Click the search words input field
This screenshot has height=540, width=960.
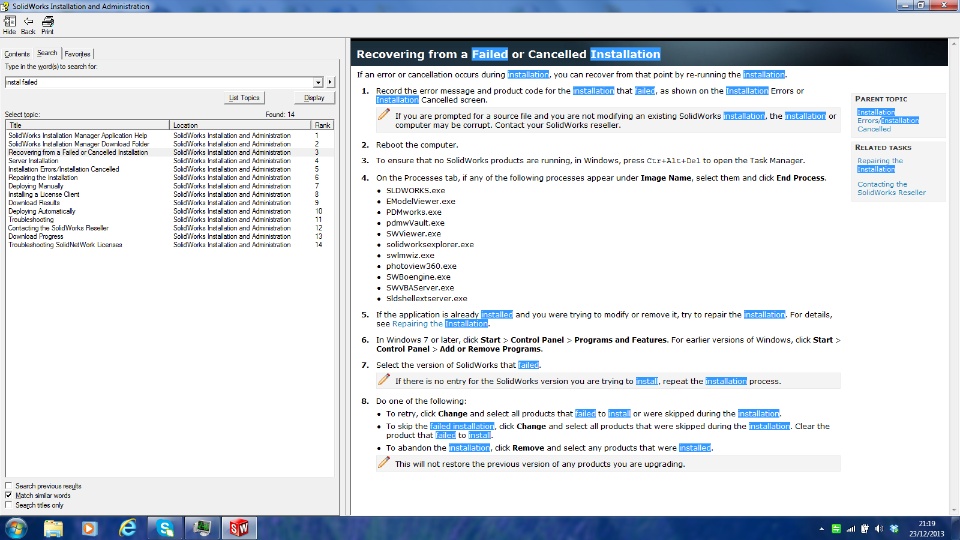tap(159, 82)
